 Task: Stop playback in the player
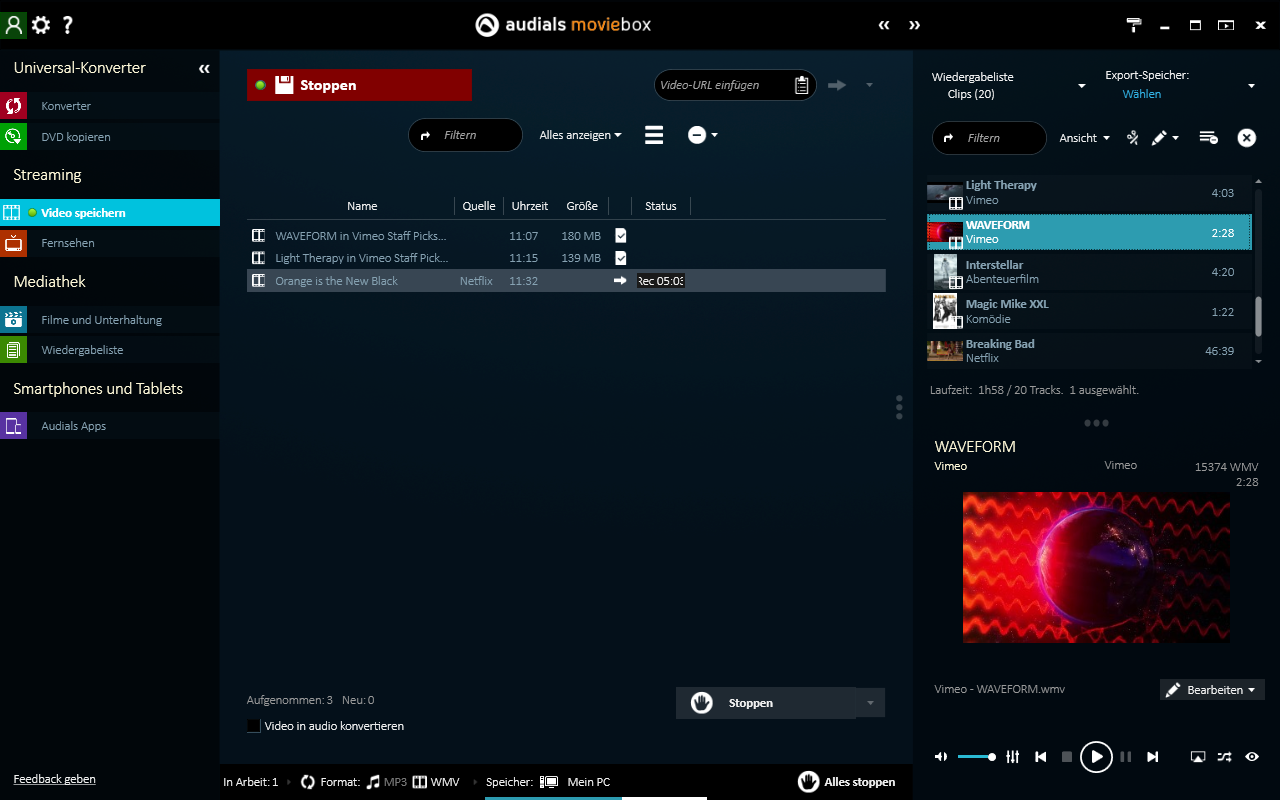click(x=1067, y=757)
